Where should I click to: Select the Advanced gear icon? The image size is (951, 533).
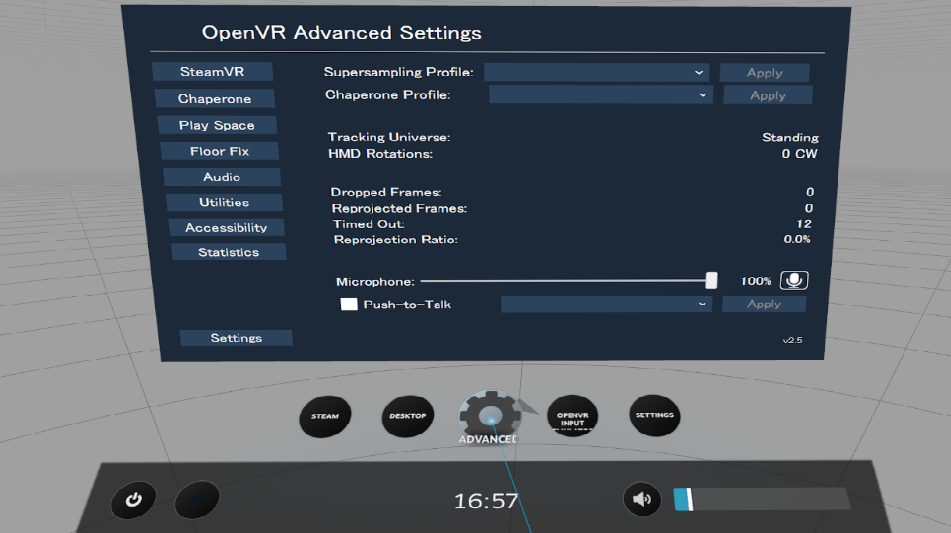489,416
